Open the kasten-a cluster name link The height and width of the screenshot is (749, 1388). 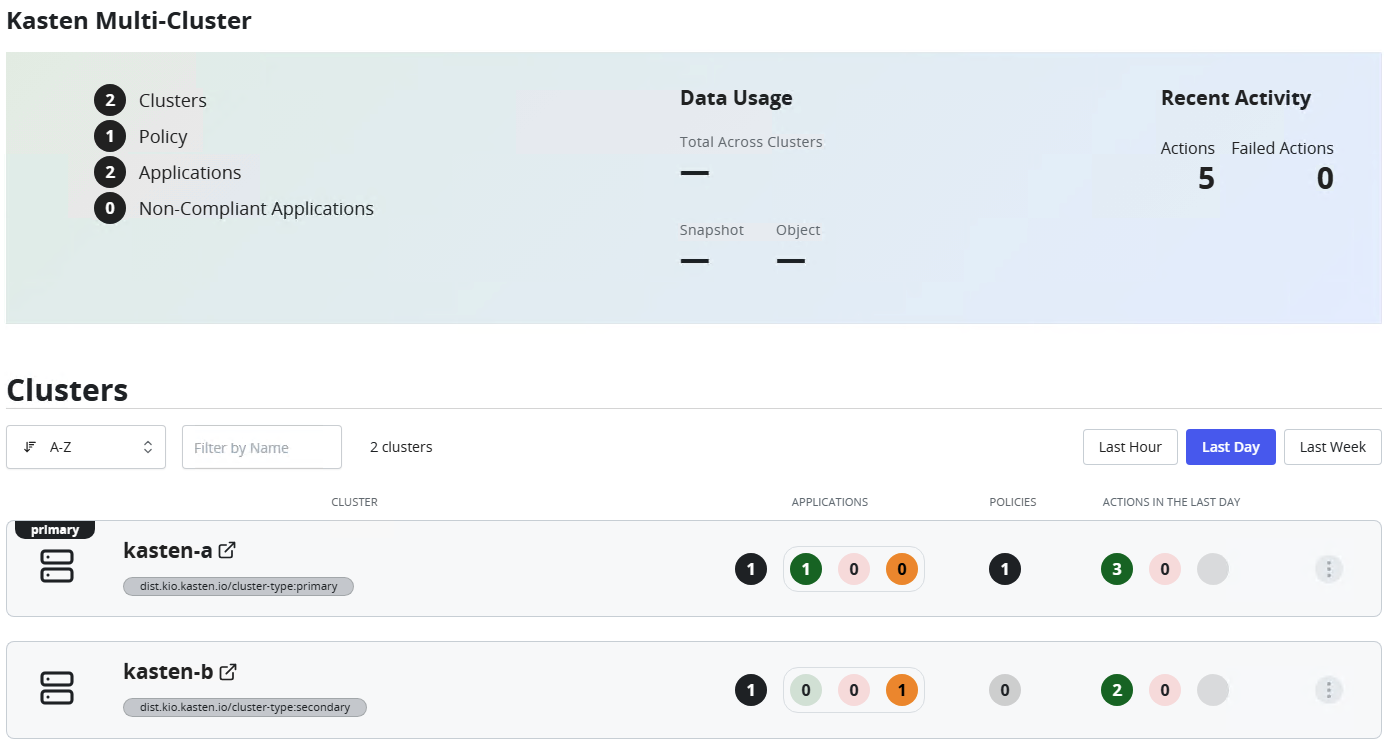click(167, 550)
